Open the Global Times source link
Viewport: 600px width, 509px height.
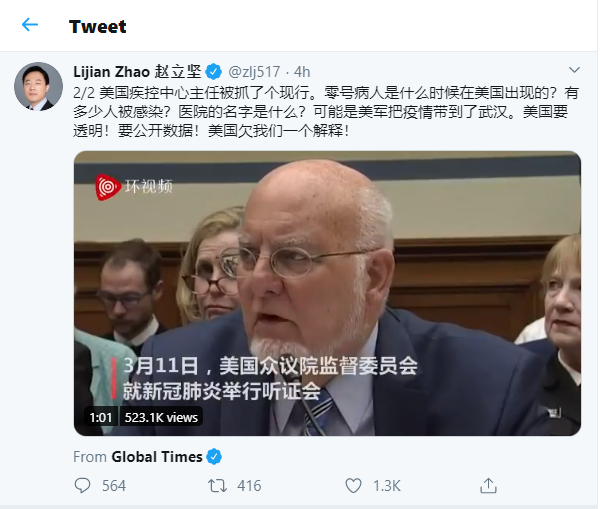click(157, 457)
